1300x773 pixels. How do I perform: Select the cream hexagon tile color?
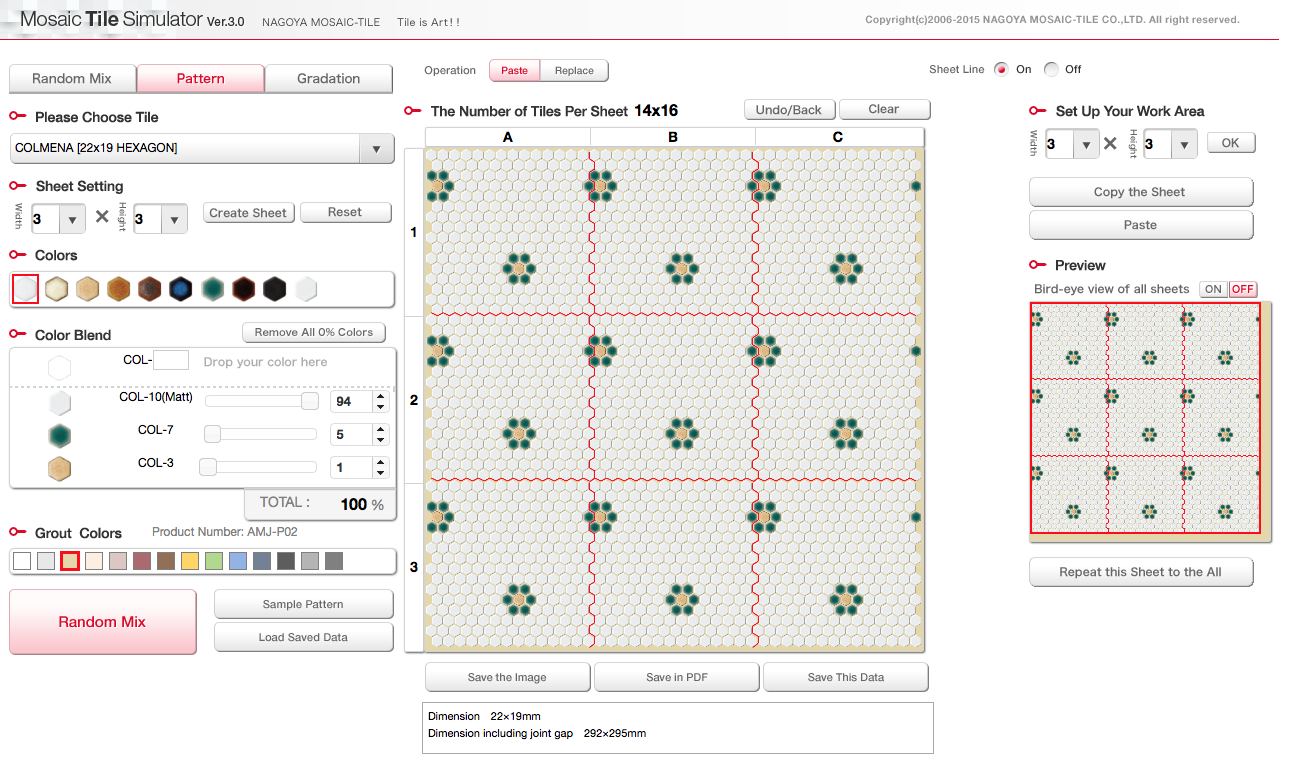coord(56,288)
